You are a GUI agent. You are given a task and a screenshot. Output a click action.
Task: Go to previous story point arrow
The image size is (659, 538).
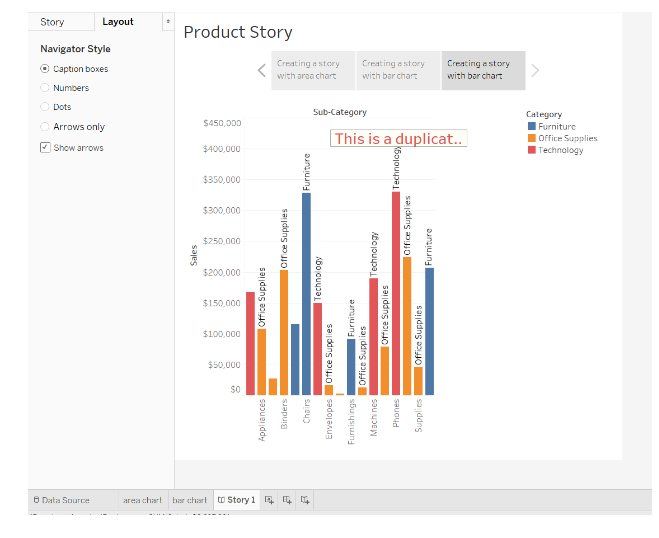(x=261, y=70)
